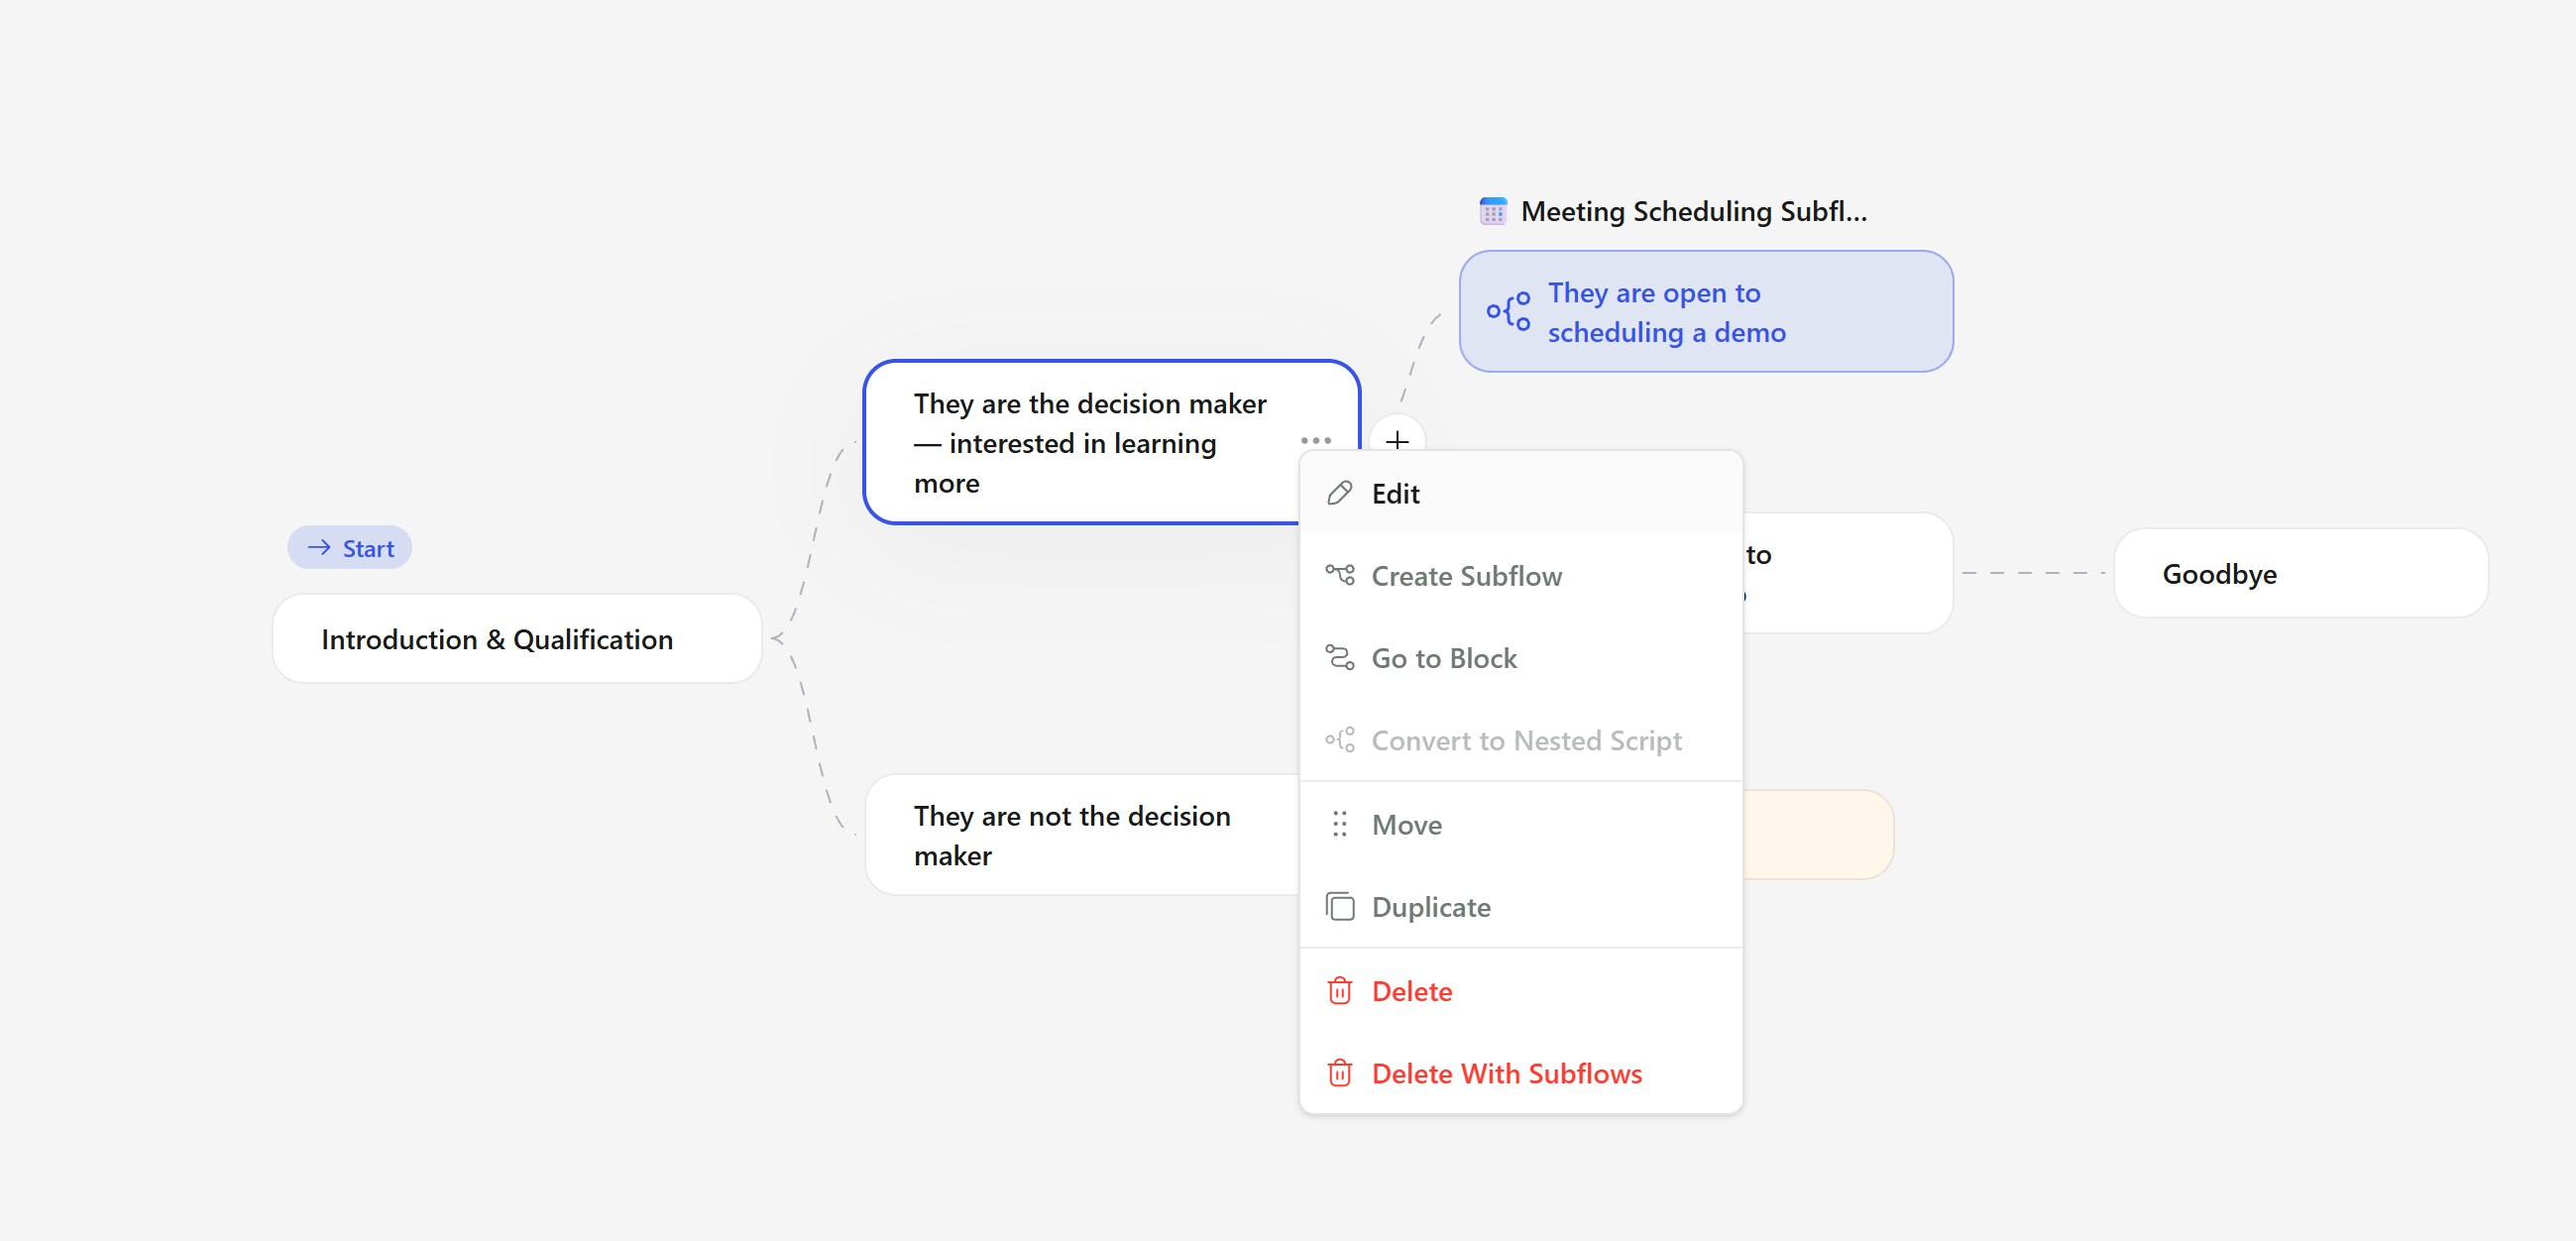Choose Go to Block menu entry
Viewport: 2576px width, 1241px height.
(1520, 658)
